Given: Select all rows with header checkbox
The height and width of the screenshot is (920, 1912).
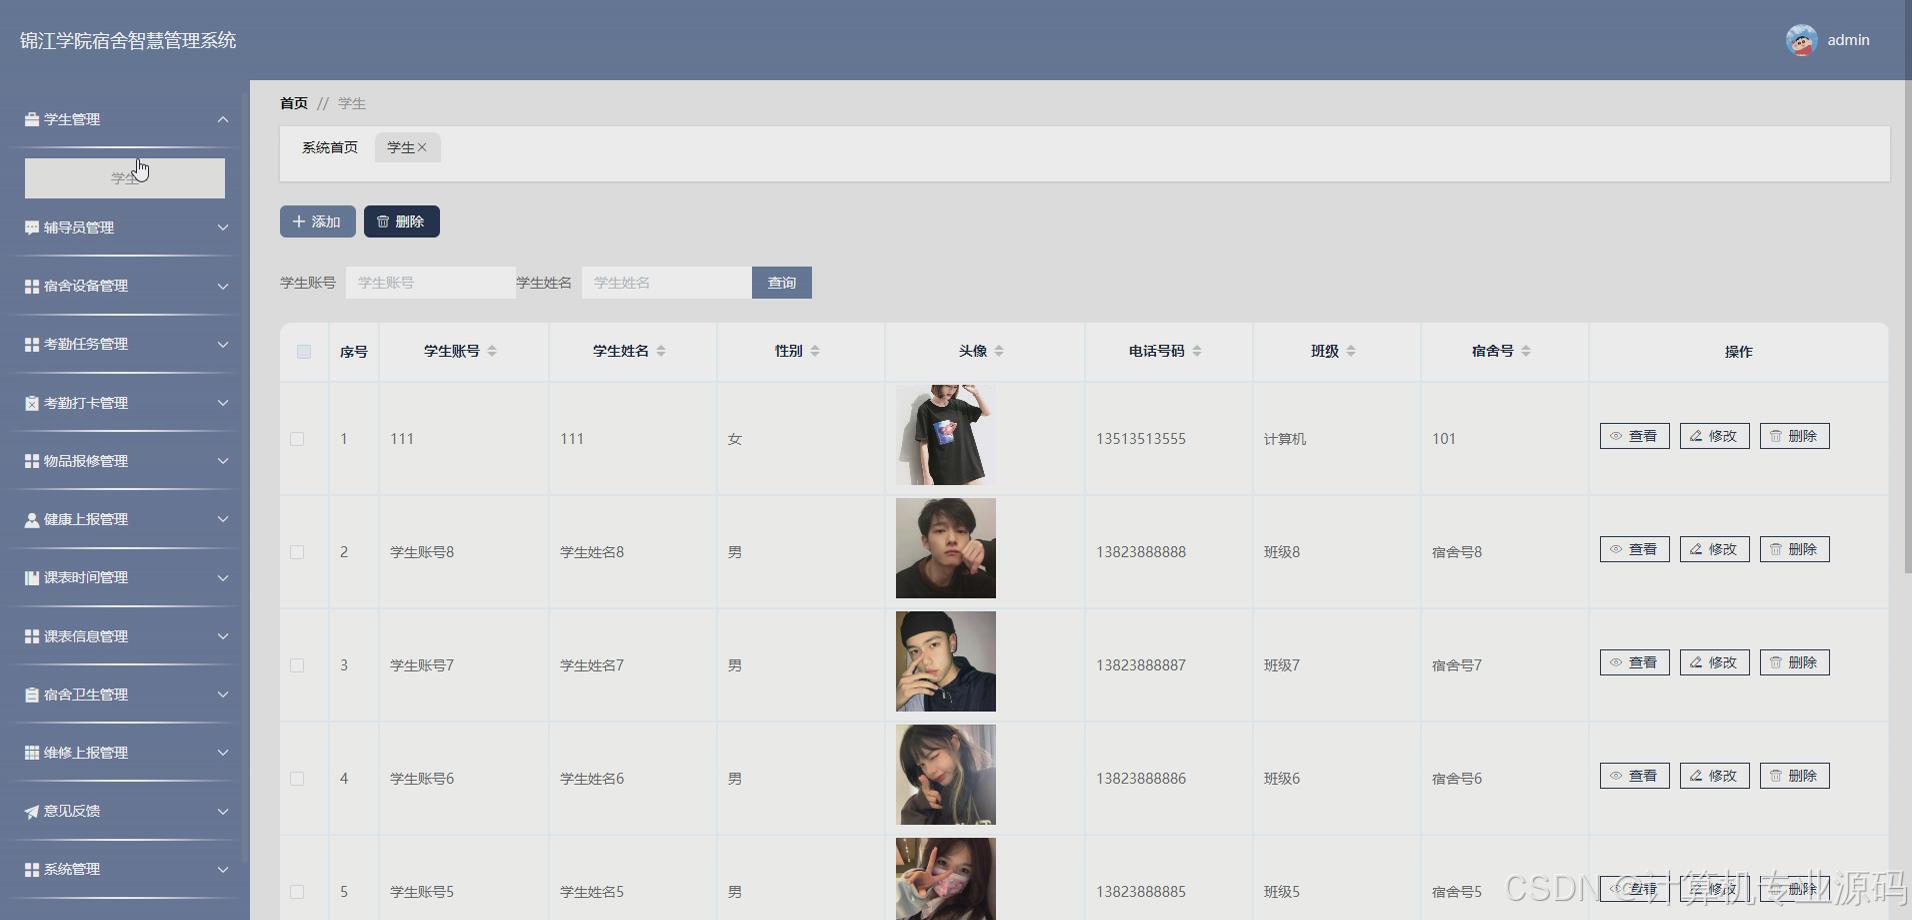Looking at the screenshot, I should pyautogui.click(x=304, y=351).
